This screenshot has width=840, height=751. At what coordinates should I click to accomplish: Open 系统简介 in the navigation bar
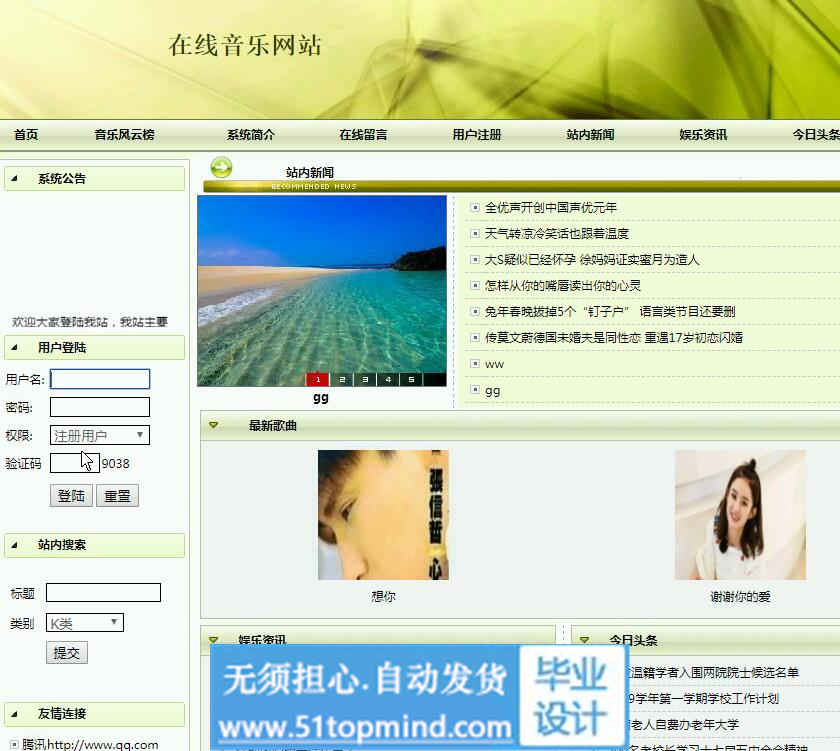coord(250,134)
